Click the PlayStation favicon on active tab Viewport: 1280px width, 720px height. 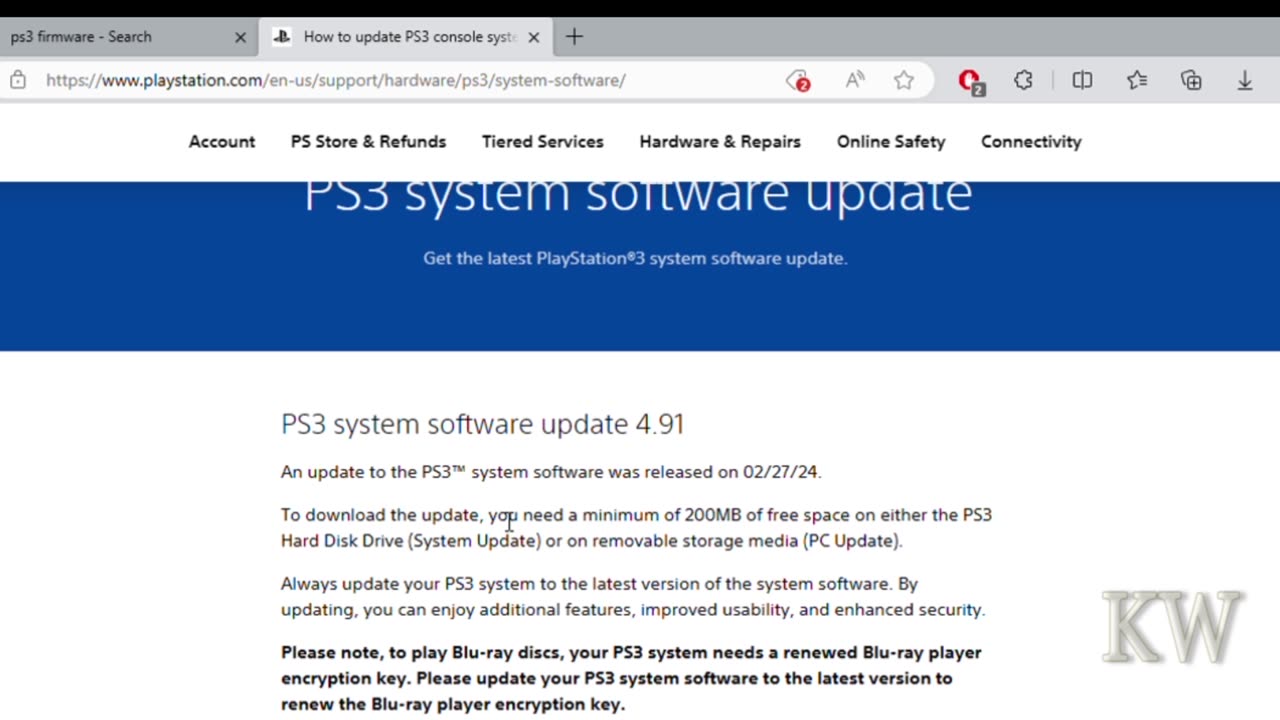pos(282,37)
